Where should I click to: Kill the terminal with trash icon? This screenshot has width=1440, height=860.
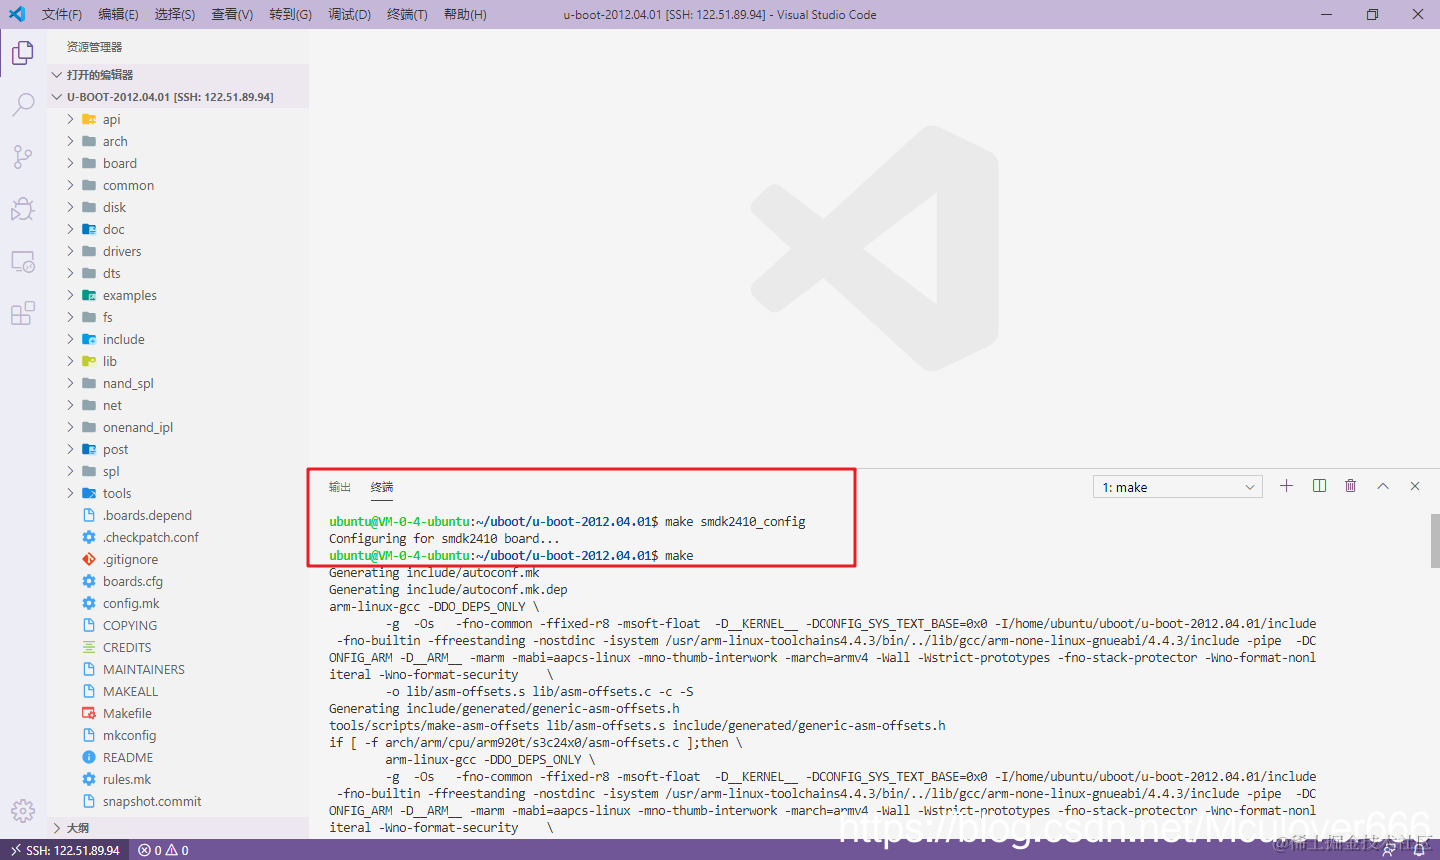1351,486
